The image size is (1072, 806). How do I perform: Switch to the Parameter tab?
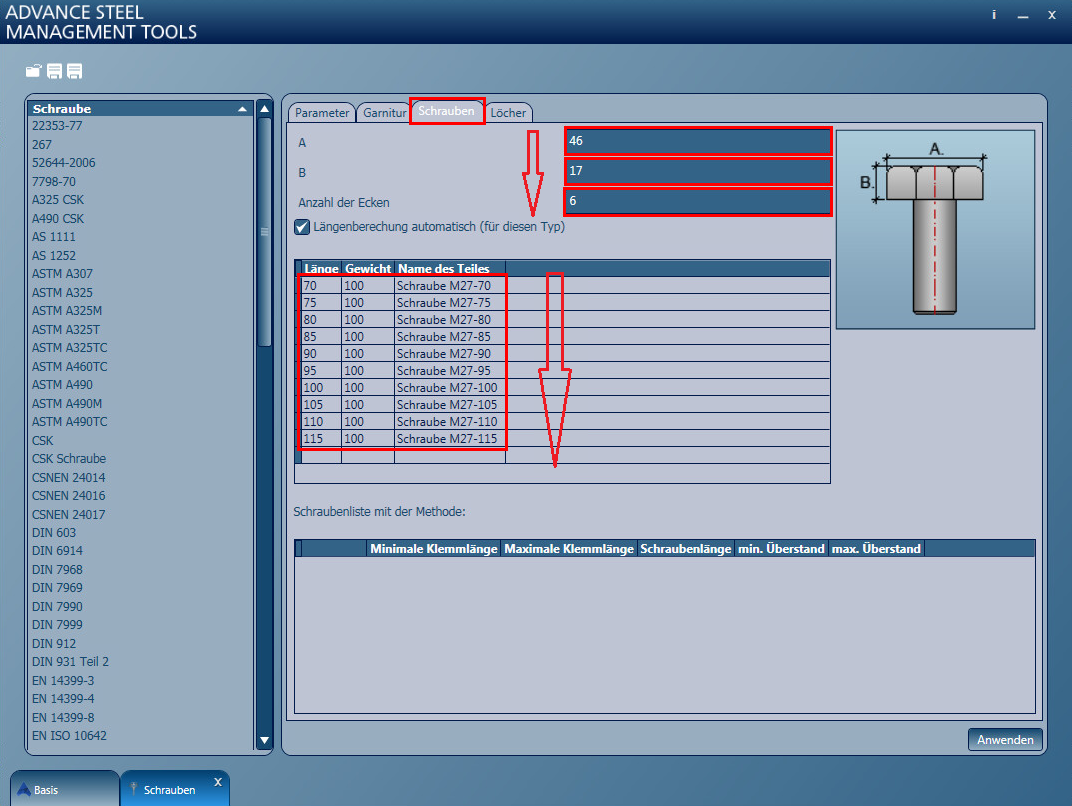click(x=322, y=113)
